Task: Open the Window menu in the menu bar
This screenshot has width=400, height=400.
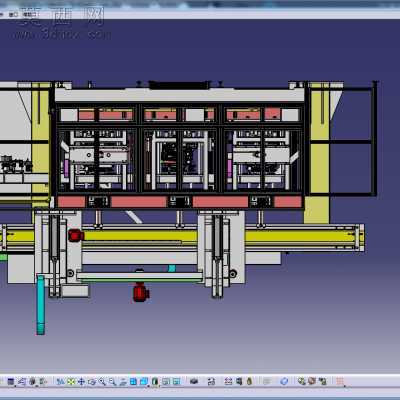Action: (13, 15)
